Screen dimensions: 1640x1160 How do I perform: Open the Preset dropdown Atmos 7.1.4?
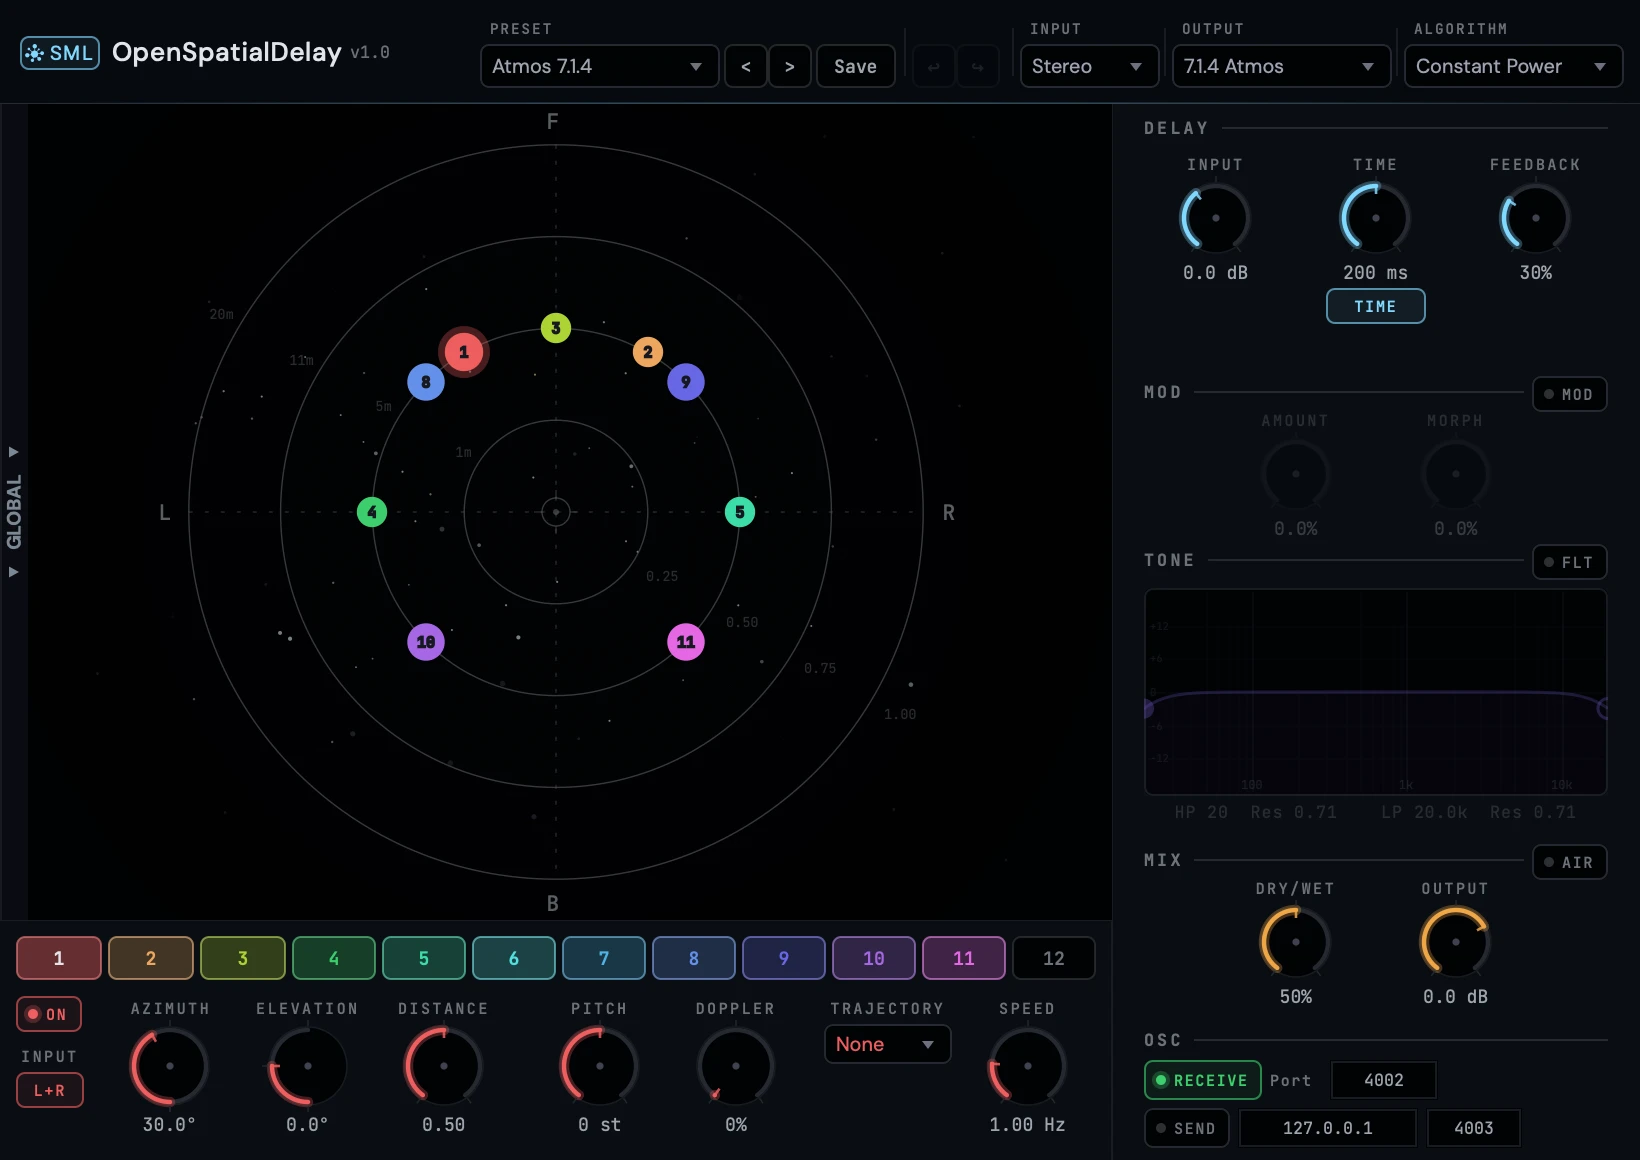point(599,66)
